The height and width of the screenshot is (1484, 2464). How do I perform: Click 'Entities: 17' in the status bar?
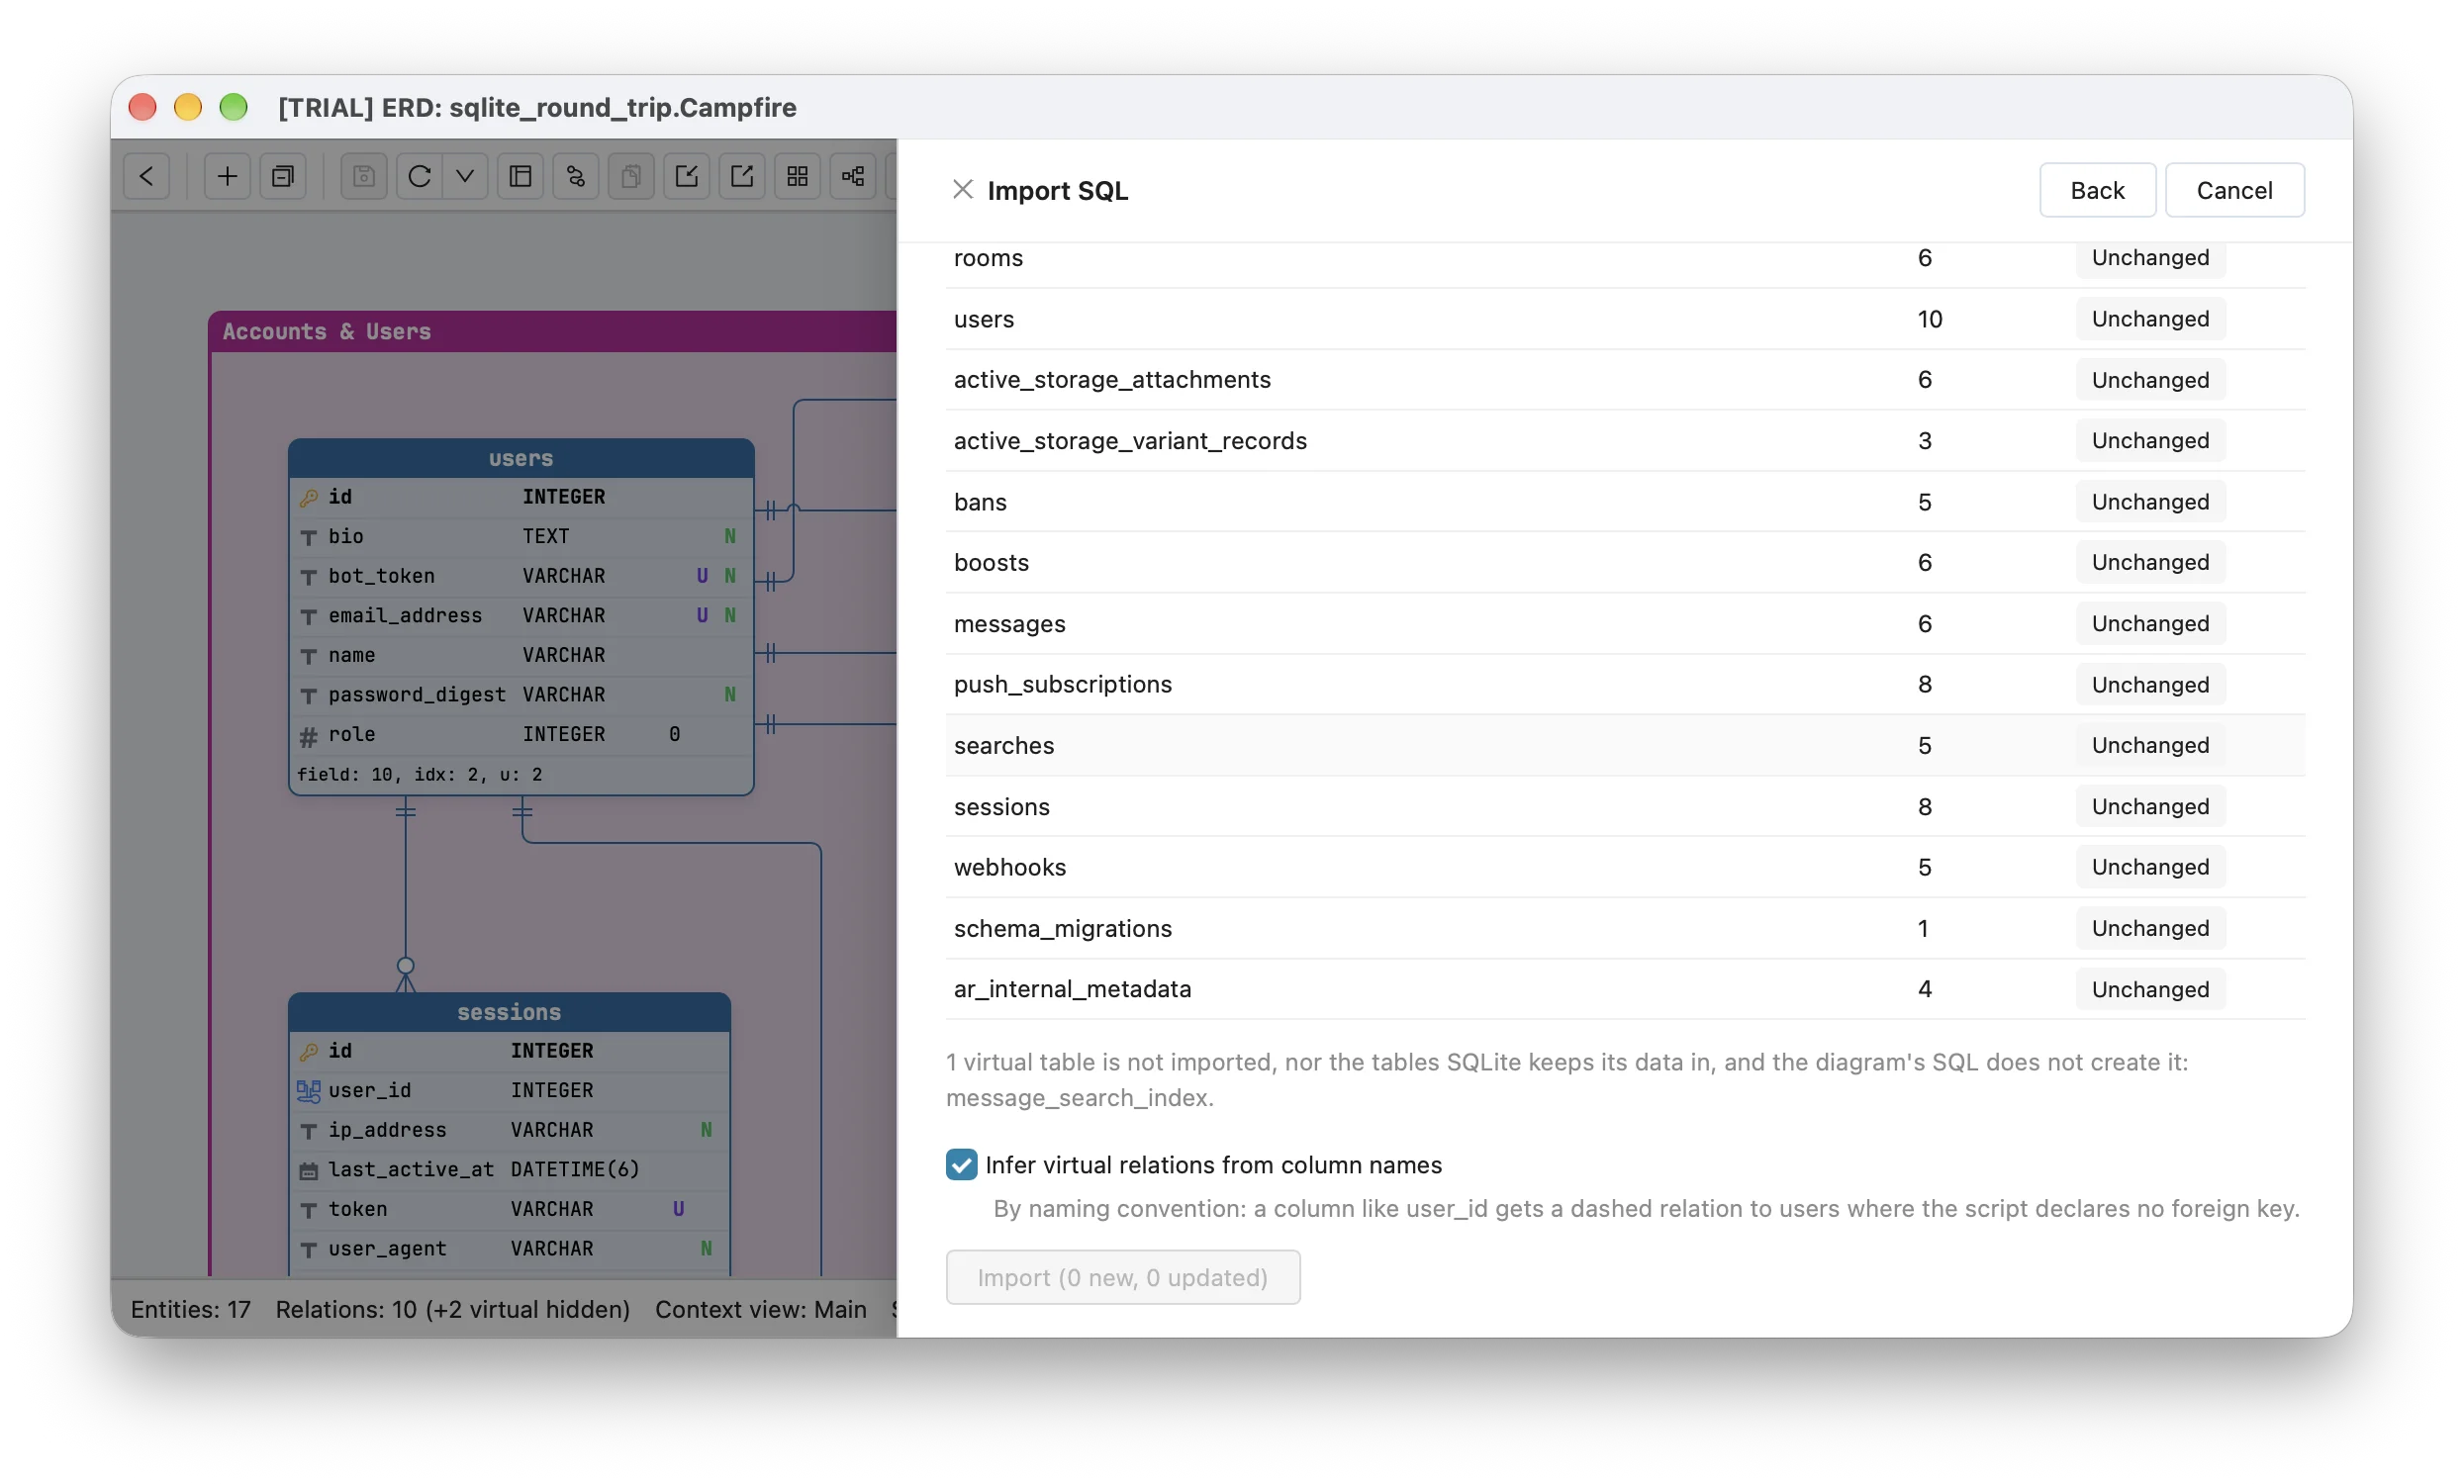(190, 1309)
